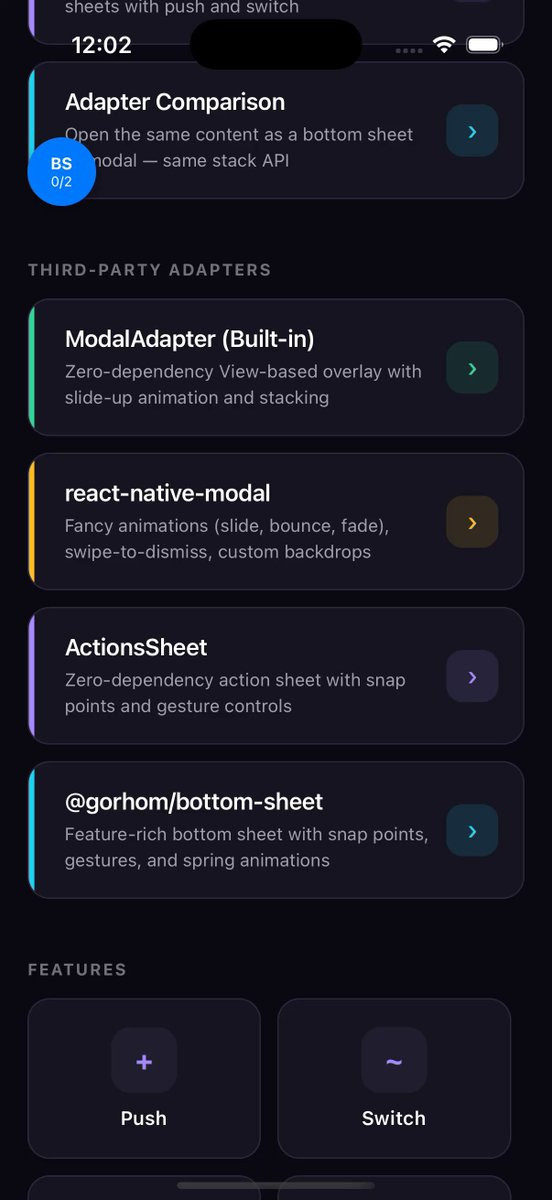Open ModalAdapter using the green chevron
552x1200 pixels.
[x=472, y=368]
